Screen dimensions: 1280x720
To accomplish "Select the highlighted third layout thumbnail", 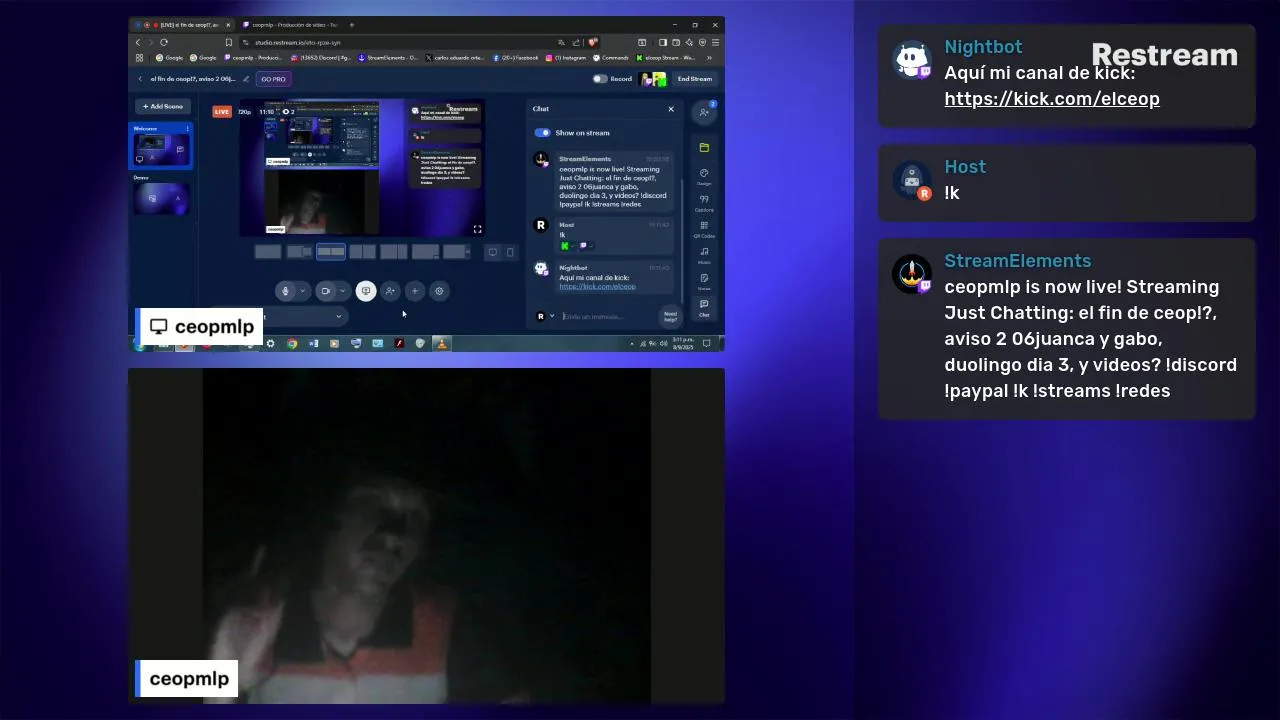I will pos(331,252).
